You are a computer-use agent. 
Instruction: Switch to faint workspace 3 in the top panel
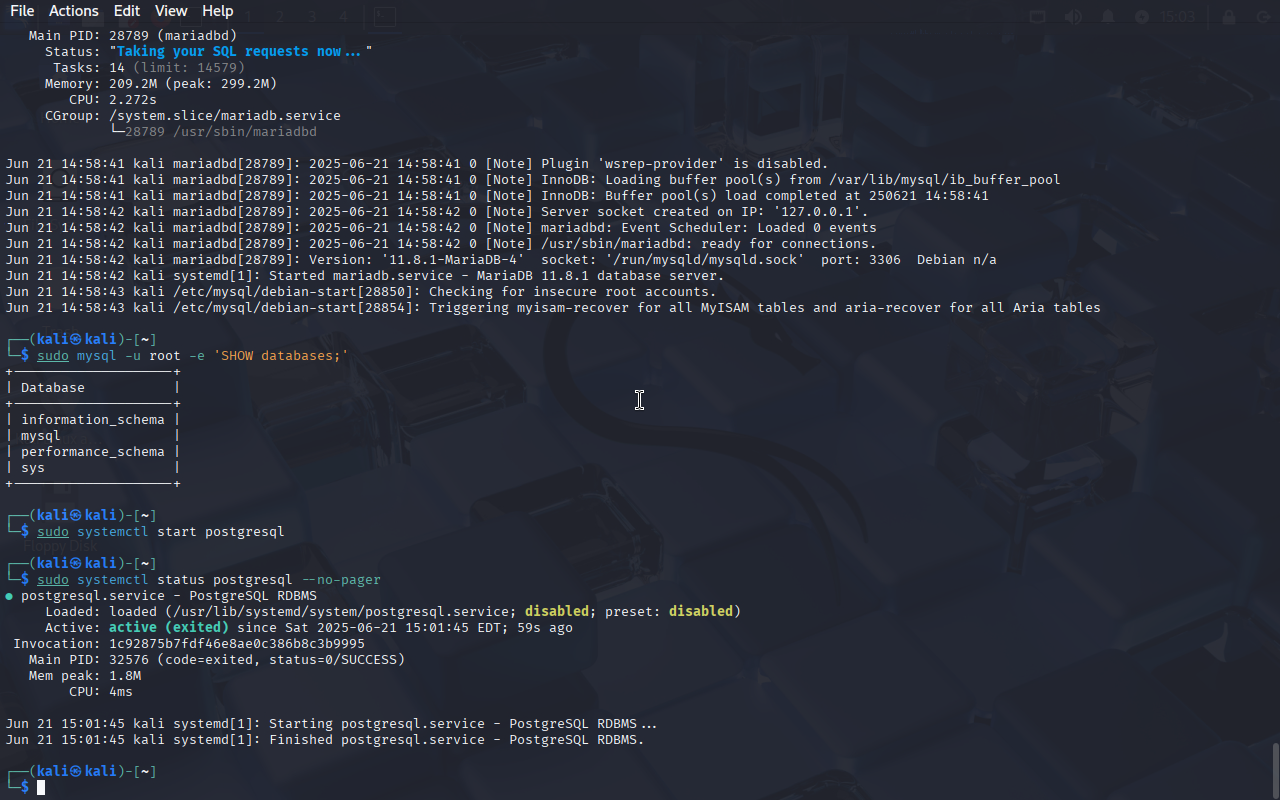tap(312, 17)
